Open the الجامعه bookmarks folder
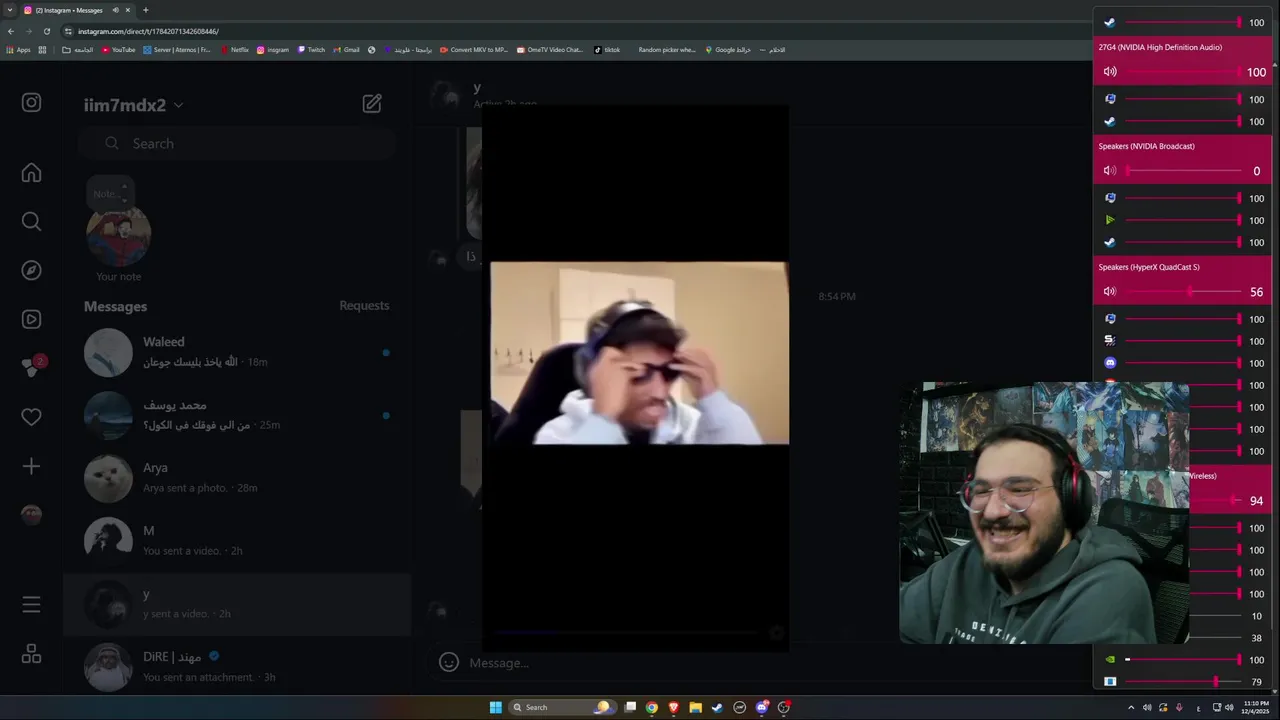Screen dimensions: 1280x720 point(78,50)
